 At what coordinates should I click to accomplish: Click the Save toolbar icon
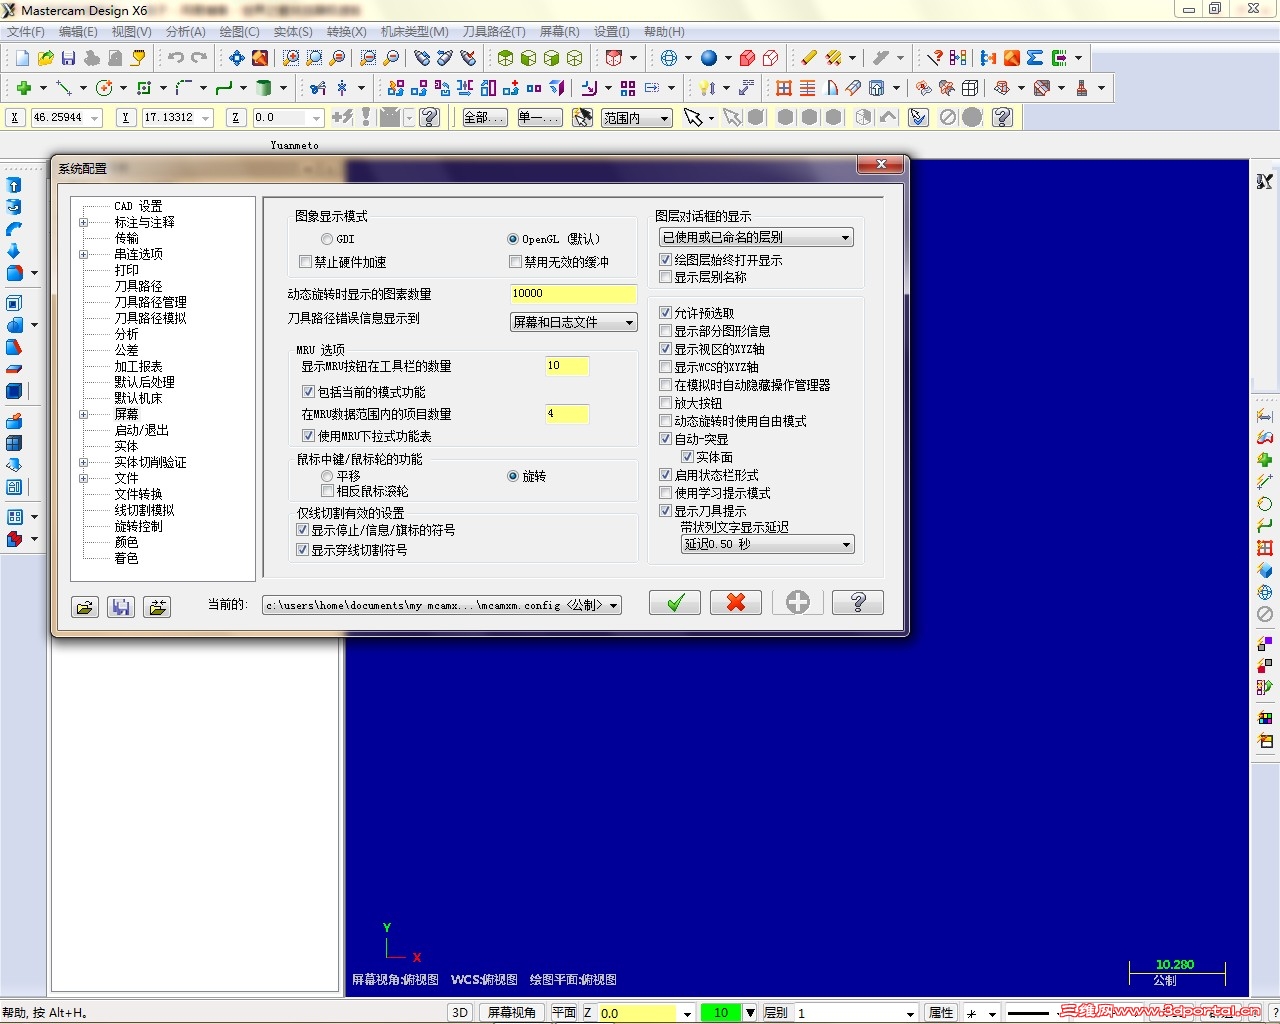66,57
